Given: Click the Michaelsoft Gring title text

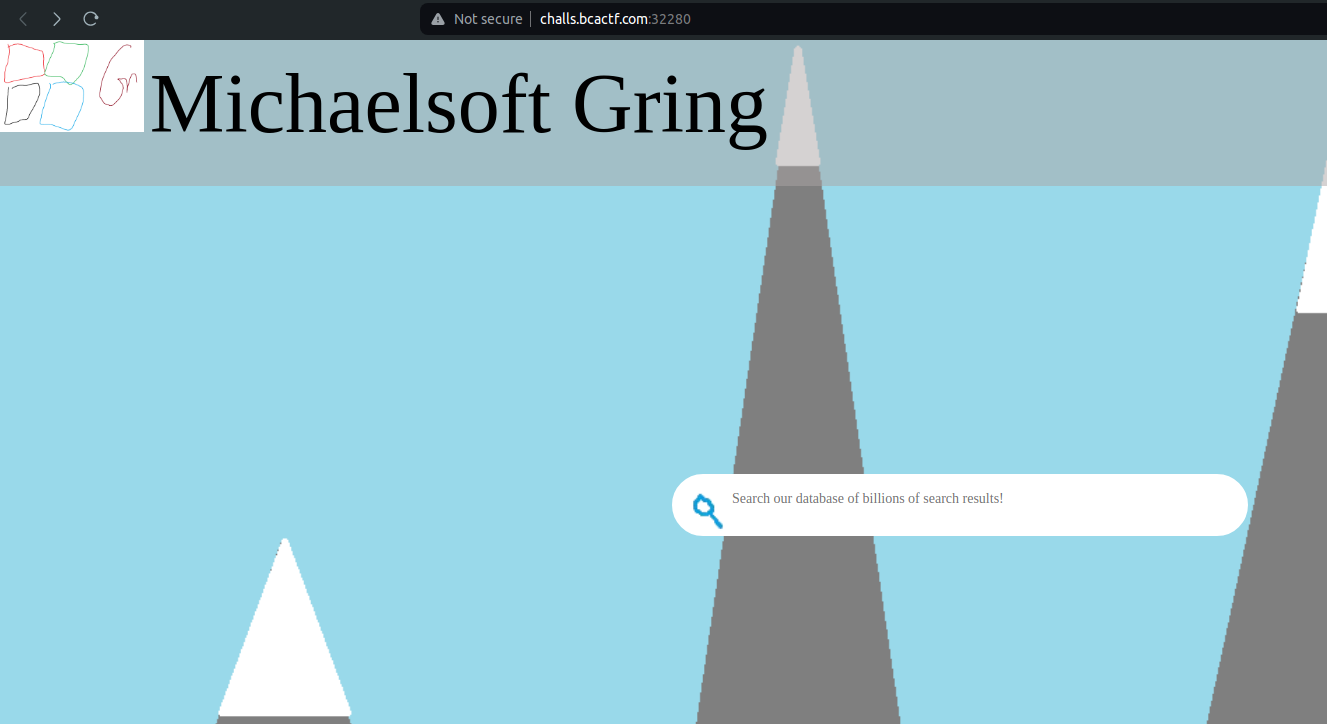Looking at the screenshot, I should (x=458, y=105).
